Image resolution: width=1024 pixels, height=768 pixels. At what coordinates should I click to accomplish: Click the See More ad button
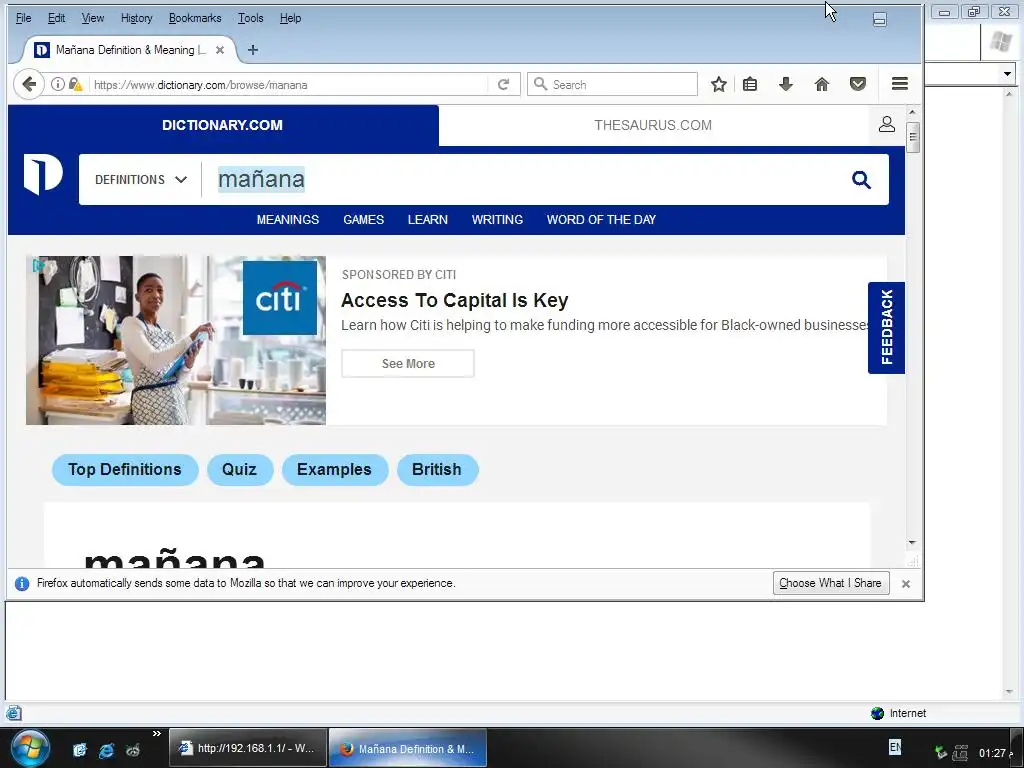408,364
